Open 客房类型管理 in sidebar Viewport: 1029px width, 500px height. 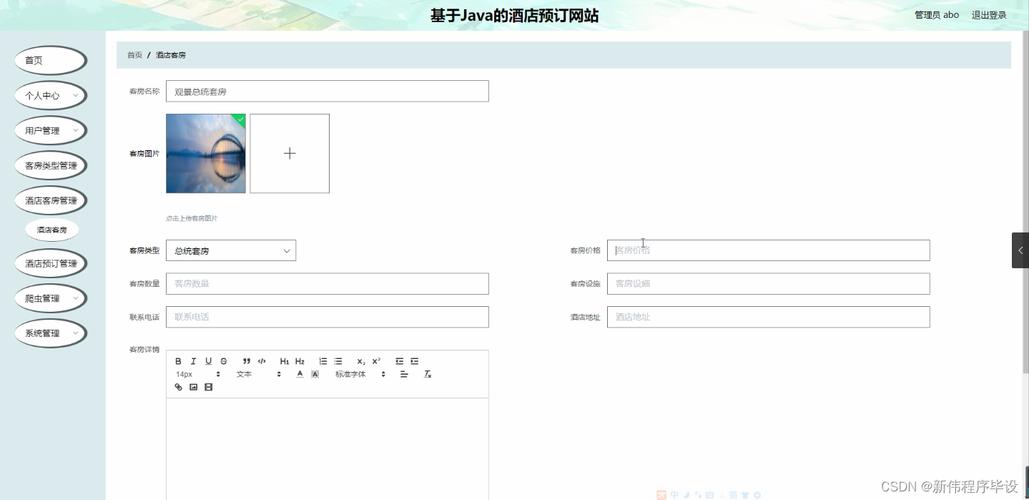coord(51,165)
